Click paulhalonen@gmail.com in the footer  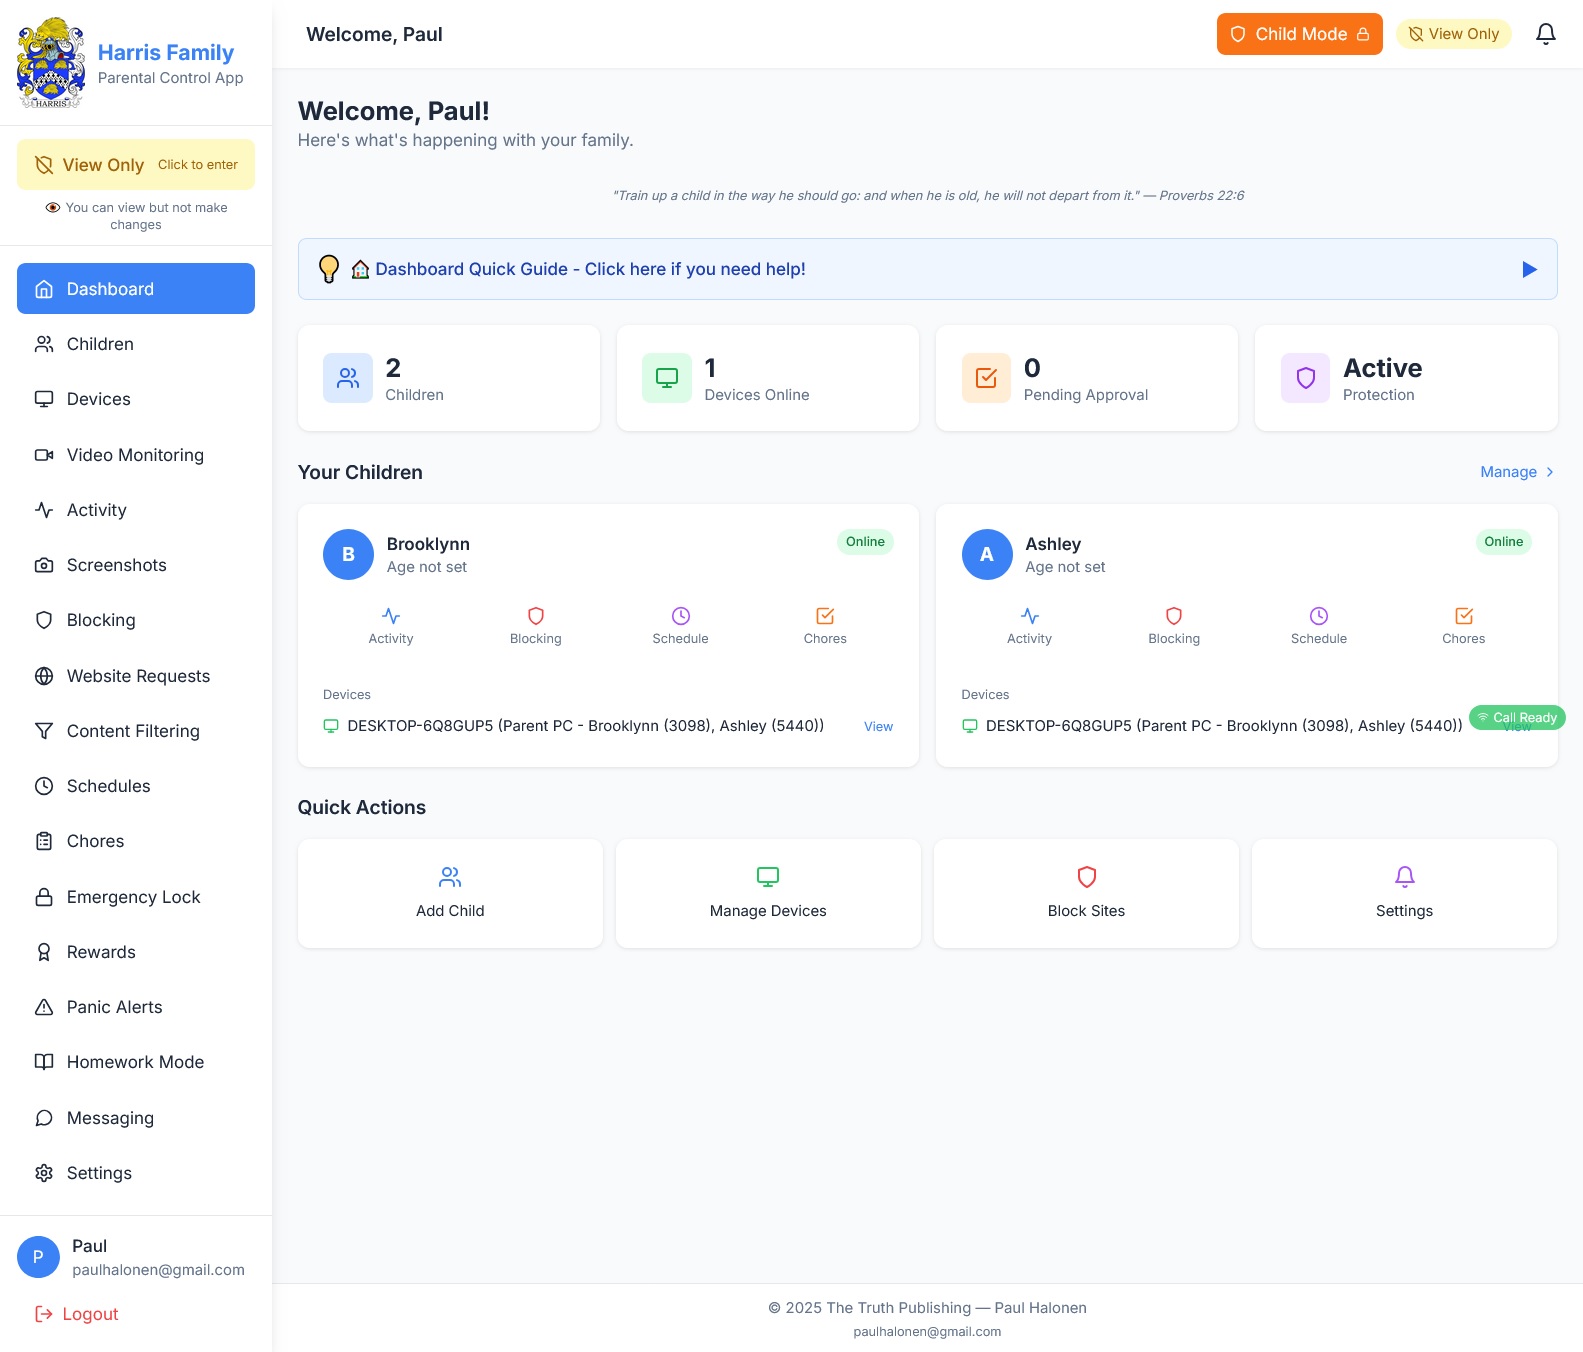pyautogui.click(x=927, y=1332)
